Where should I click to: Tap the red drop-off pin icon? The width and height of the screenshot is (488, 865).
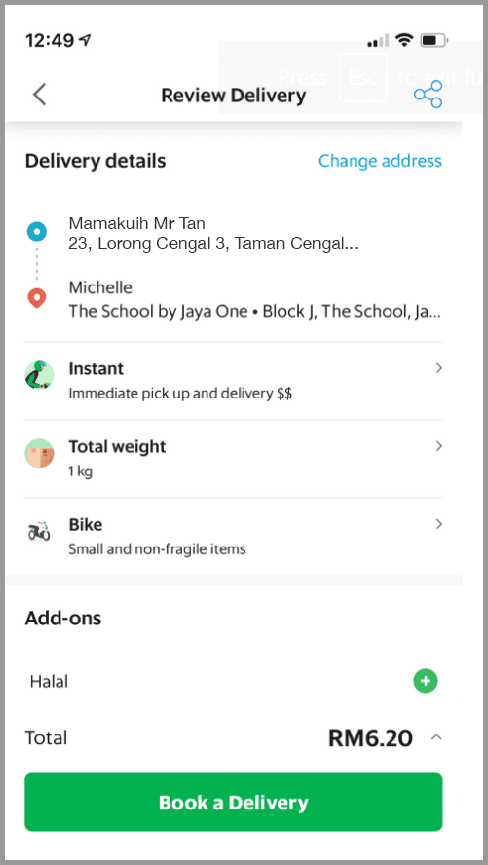(37, 298)
